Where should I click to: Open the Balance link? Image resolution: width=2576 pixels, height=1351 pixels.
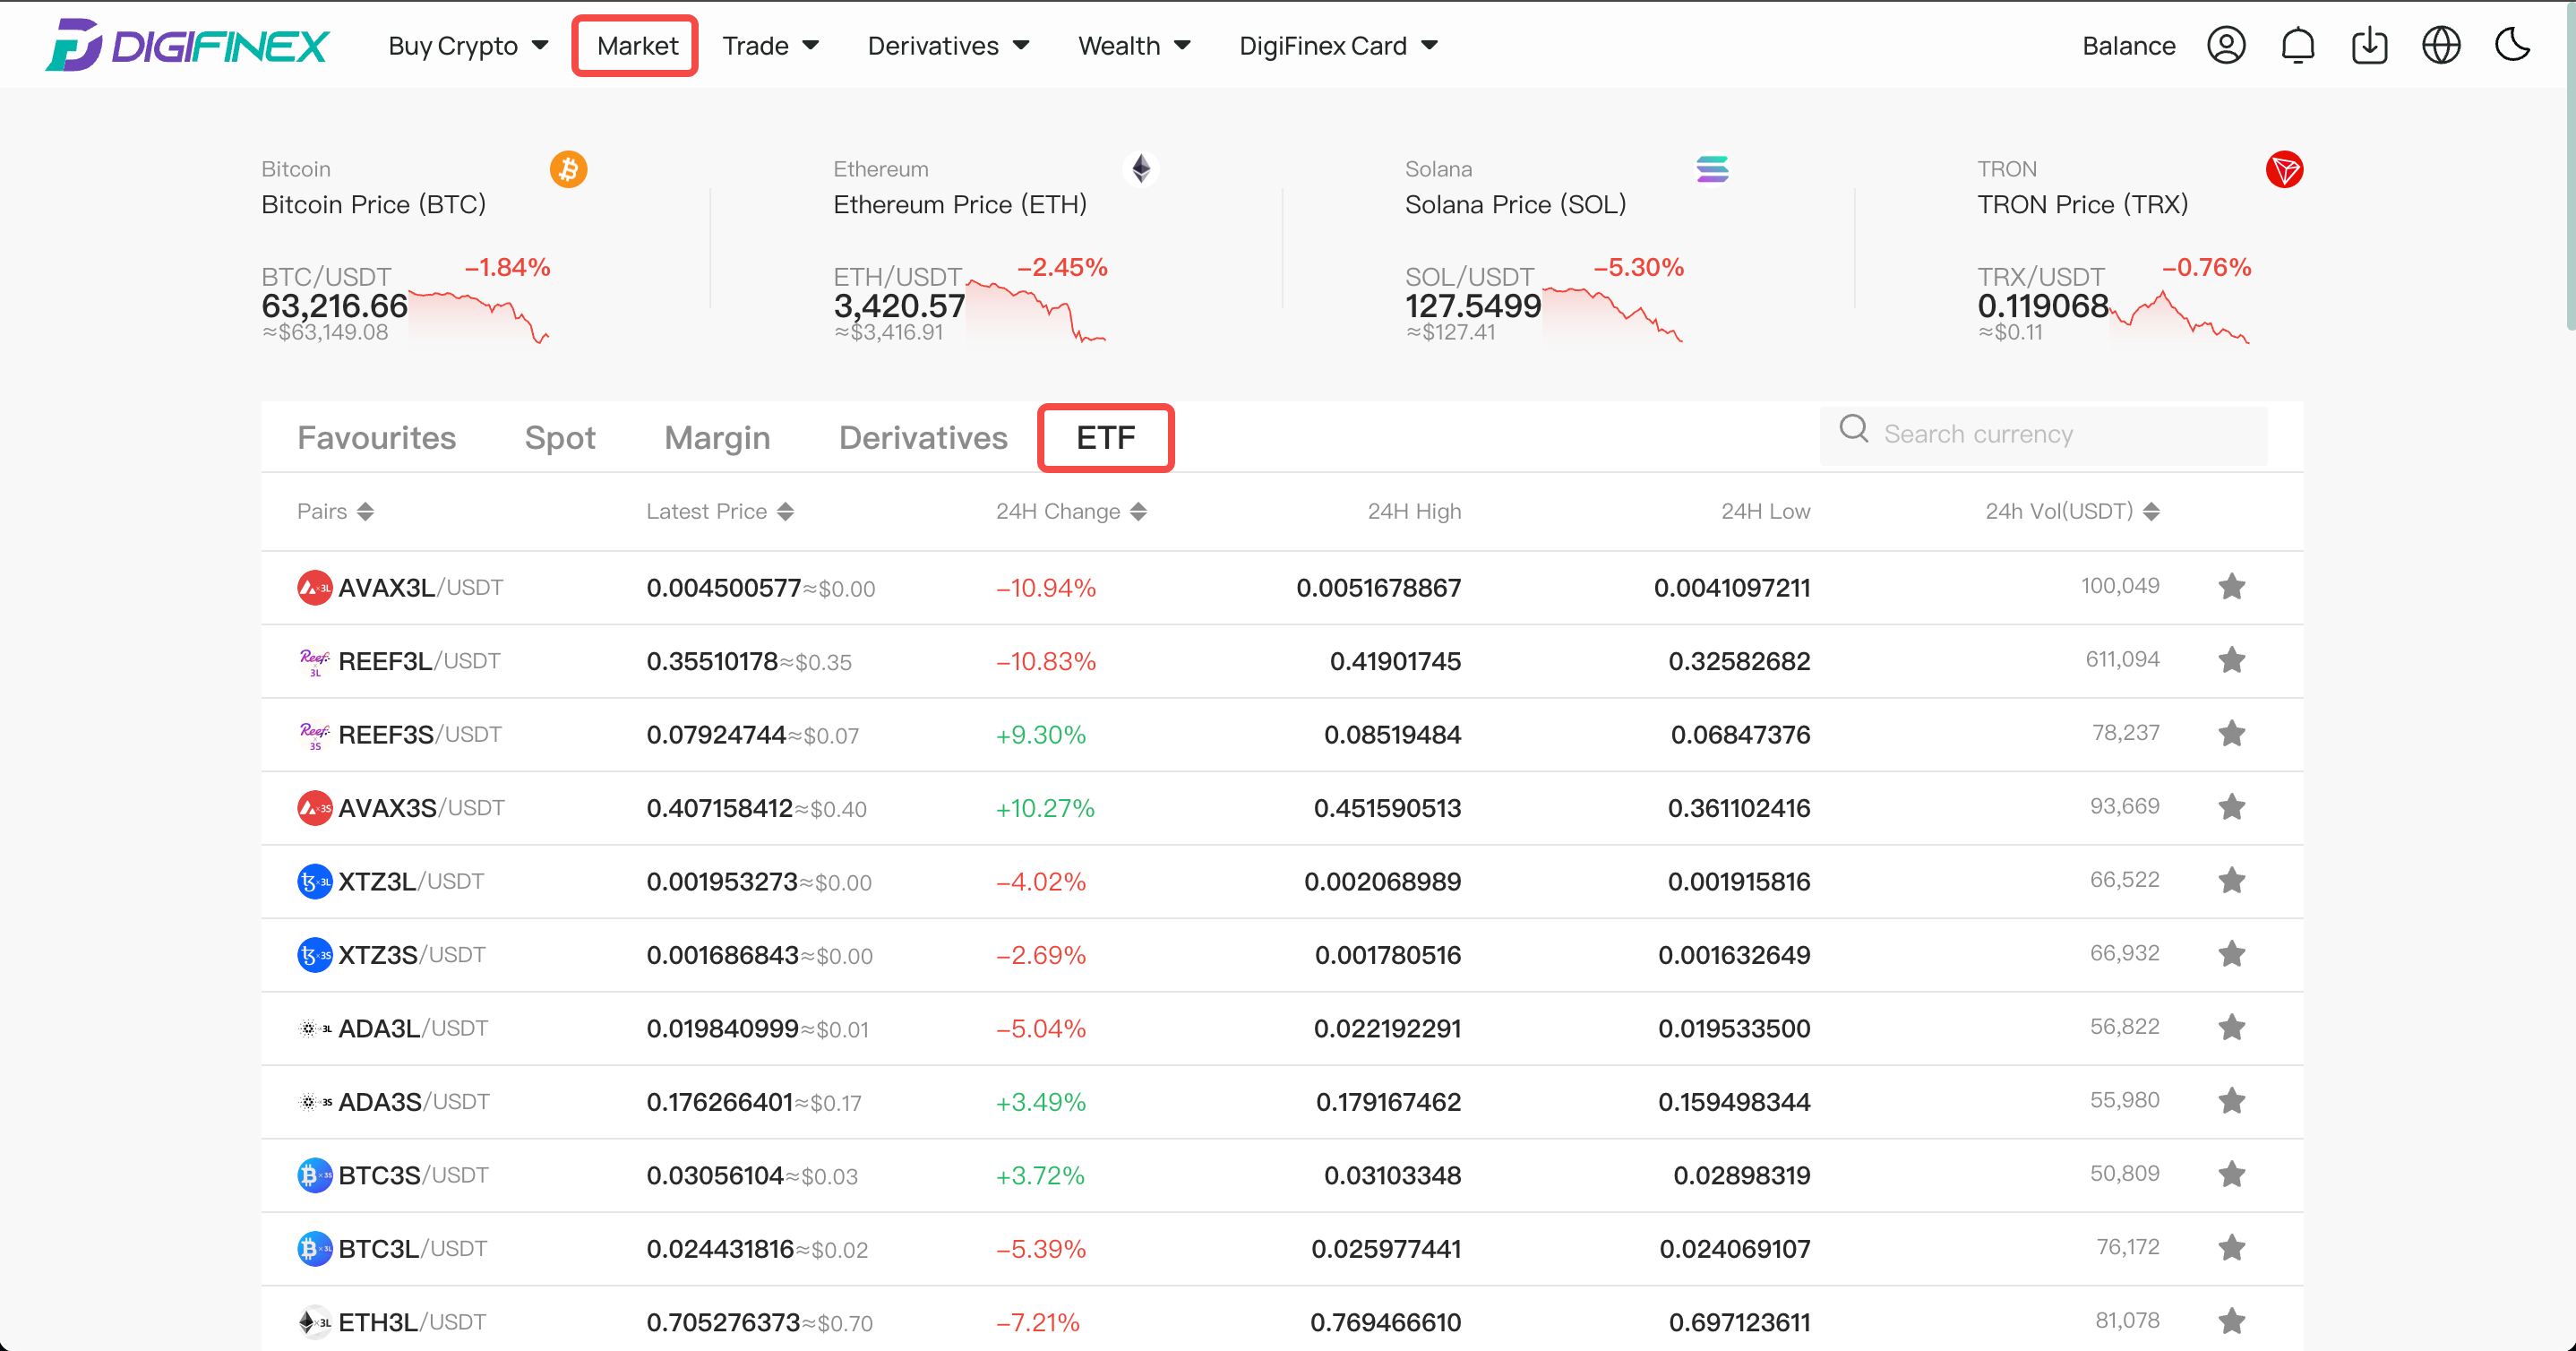(2128, 46)
